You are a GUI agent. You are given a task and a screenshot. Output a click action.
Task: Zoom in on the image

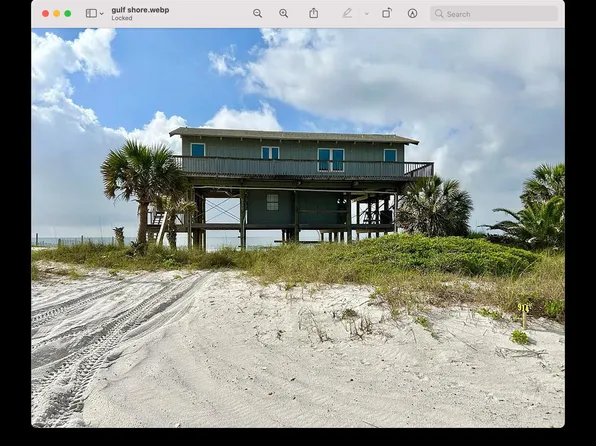pos(284,14)
